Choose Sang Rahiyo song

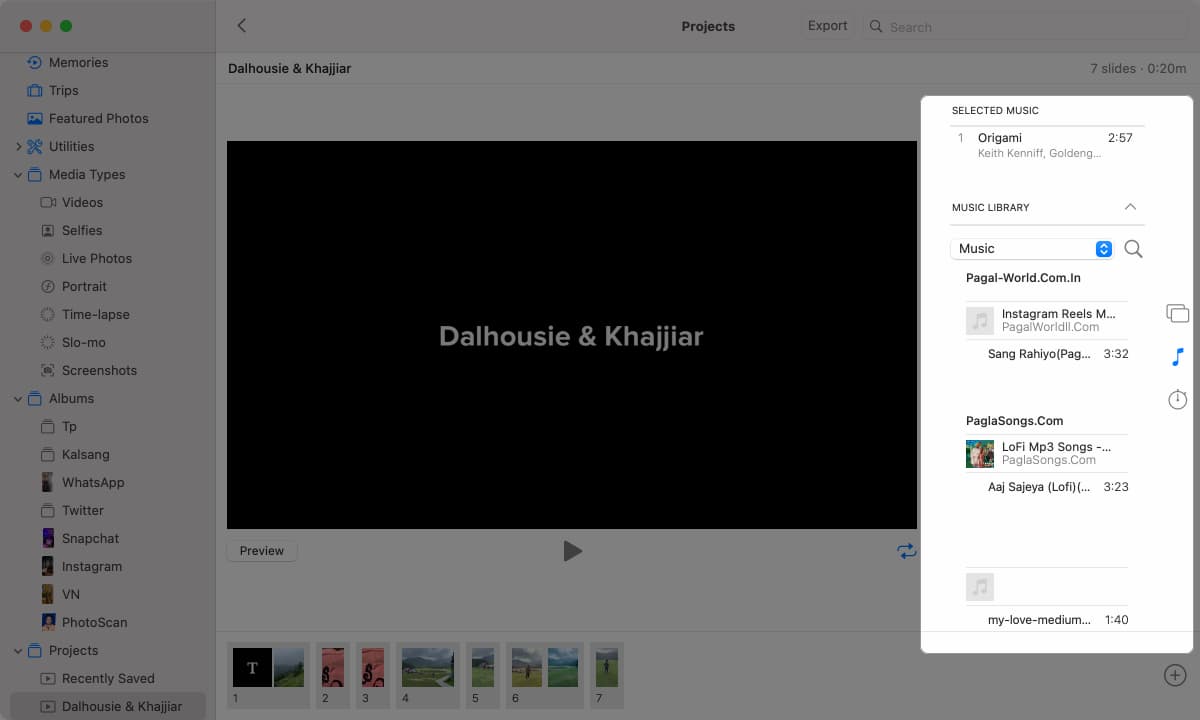tap(1047, 354)
